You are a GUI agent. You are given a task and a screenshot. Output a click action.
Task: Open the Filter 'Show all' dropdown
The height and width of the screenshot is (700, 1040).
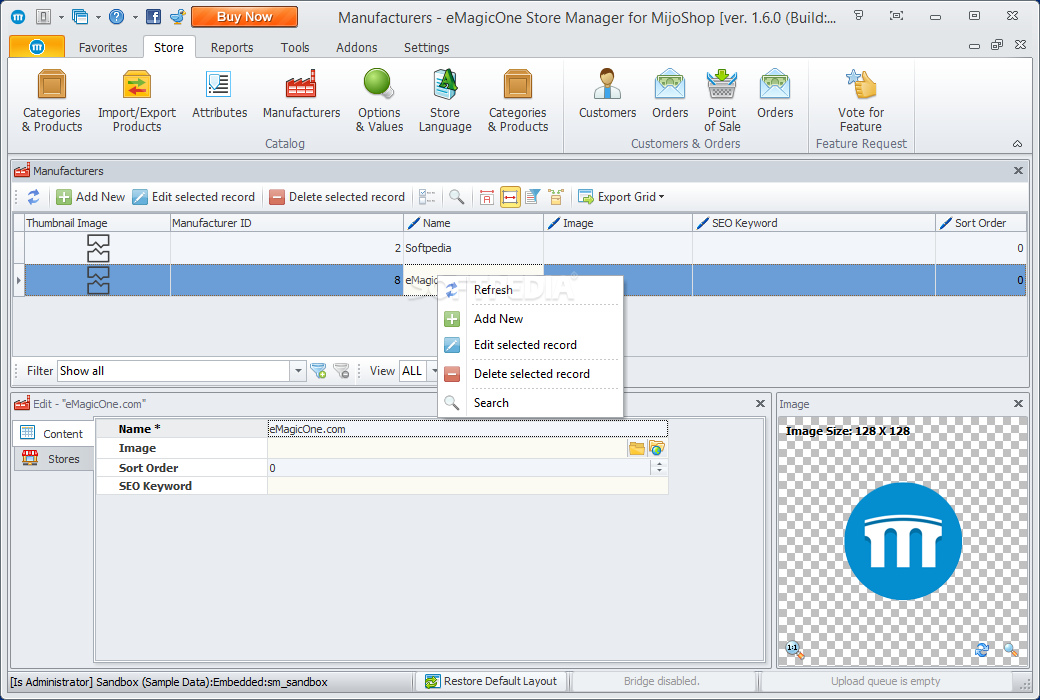point(298,371)
